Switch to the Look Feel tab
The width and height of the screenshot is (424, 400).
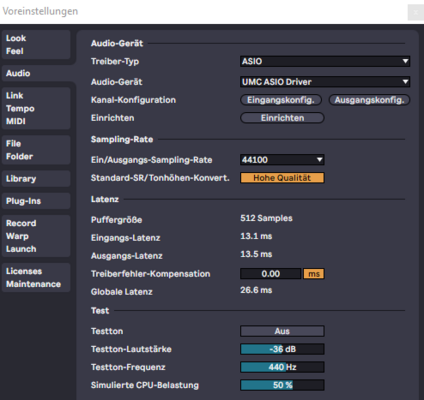point(36,45)
